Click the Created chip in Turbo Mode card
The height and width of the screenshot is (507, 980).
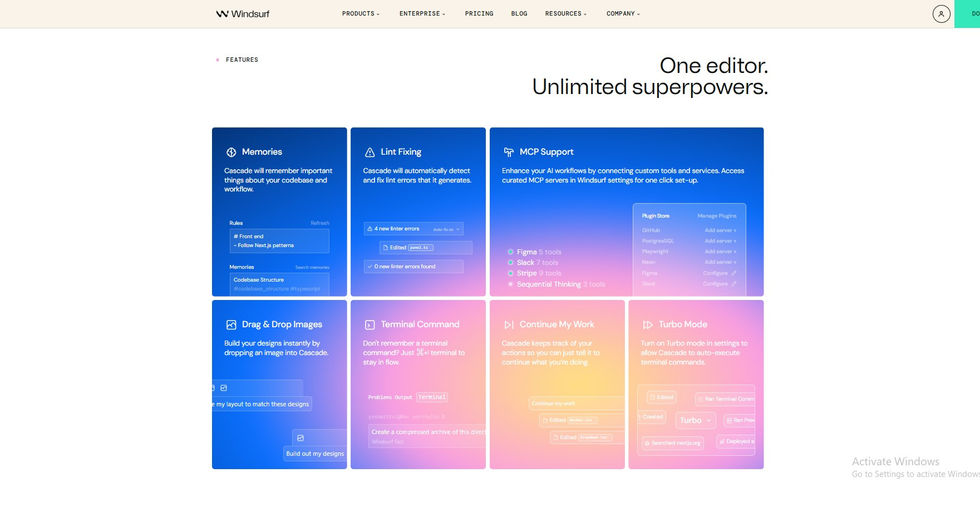click(652, 416)
